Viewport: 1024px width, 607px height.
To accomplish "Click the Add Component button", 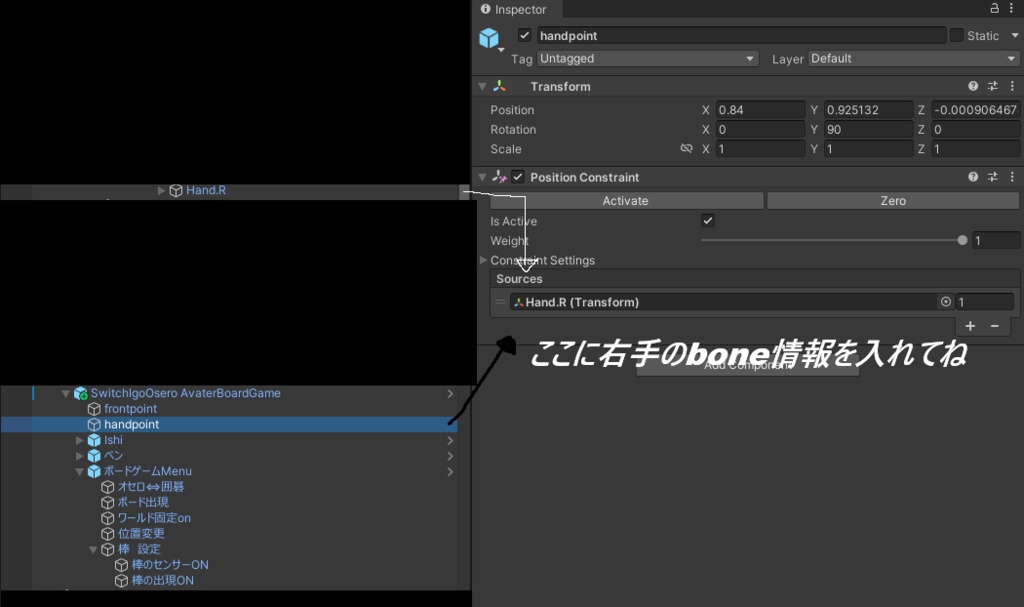I will pyautogui.click(x=747, y=367).
